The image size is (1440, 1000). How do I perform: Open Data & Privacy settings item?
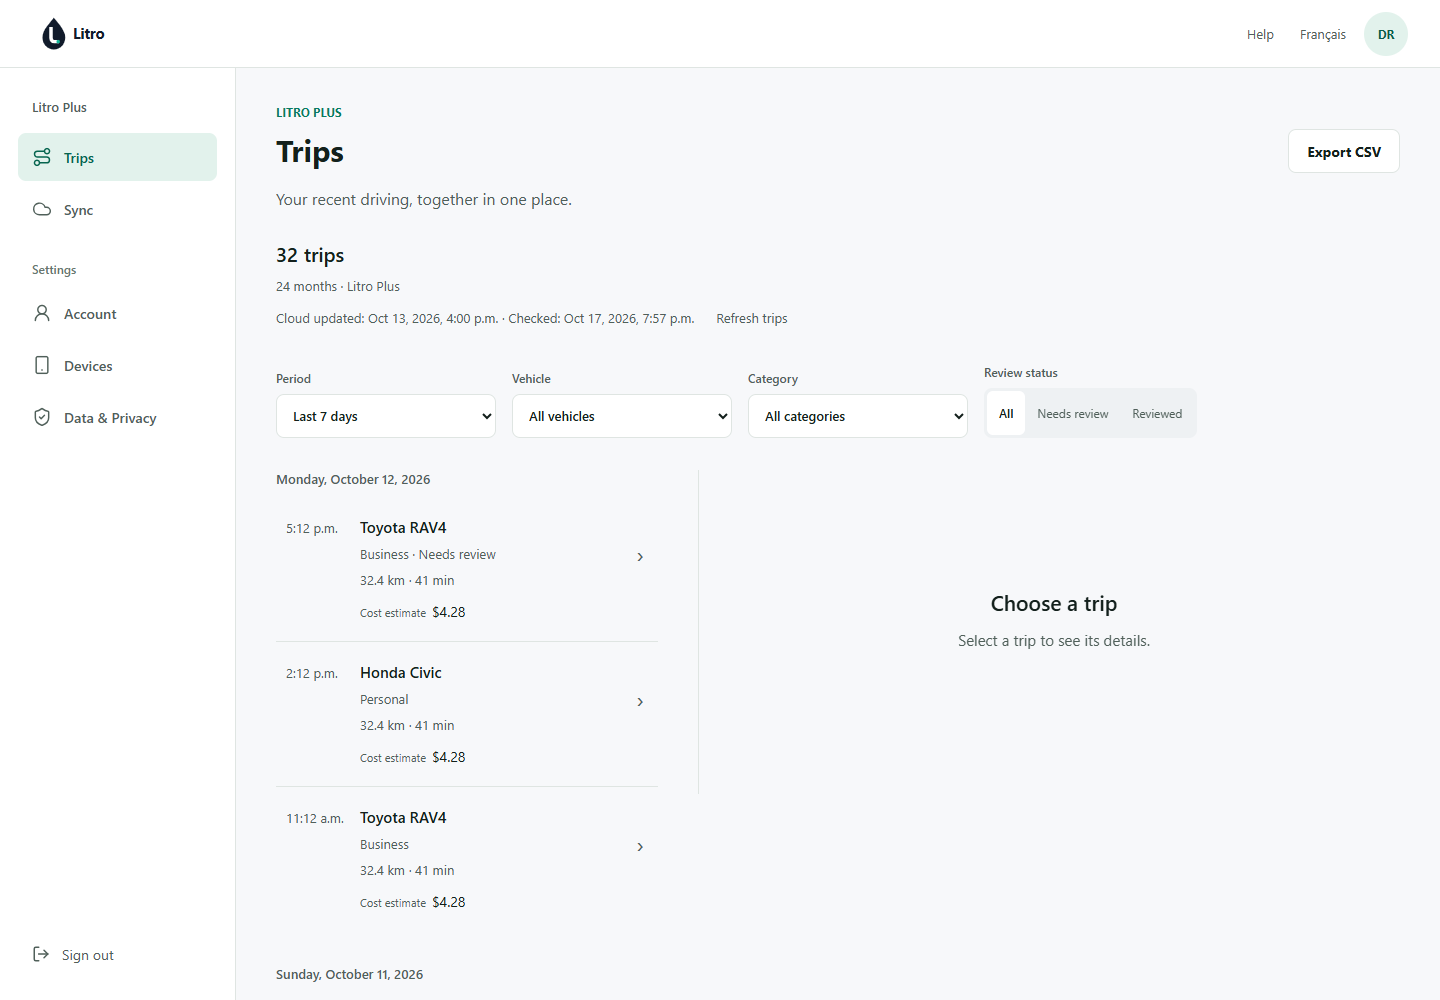click(117, 417)
